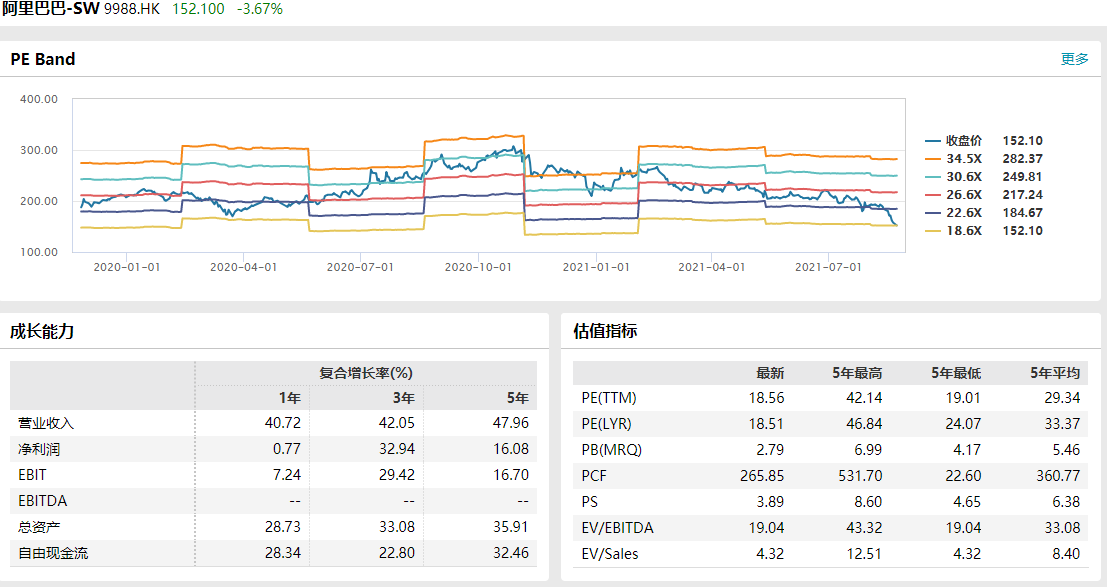Select the PE(TTM) row label
The width and height of the screenshot is (1107, 587).
(x=609, y=398)
